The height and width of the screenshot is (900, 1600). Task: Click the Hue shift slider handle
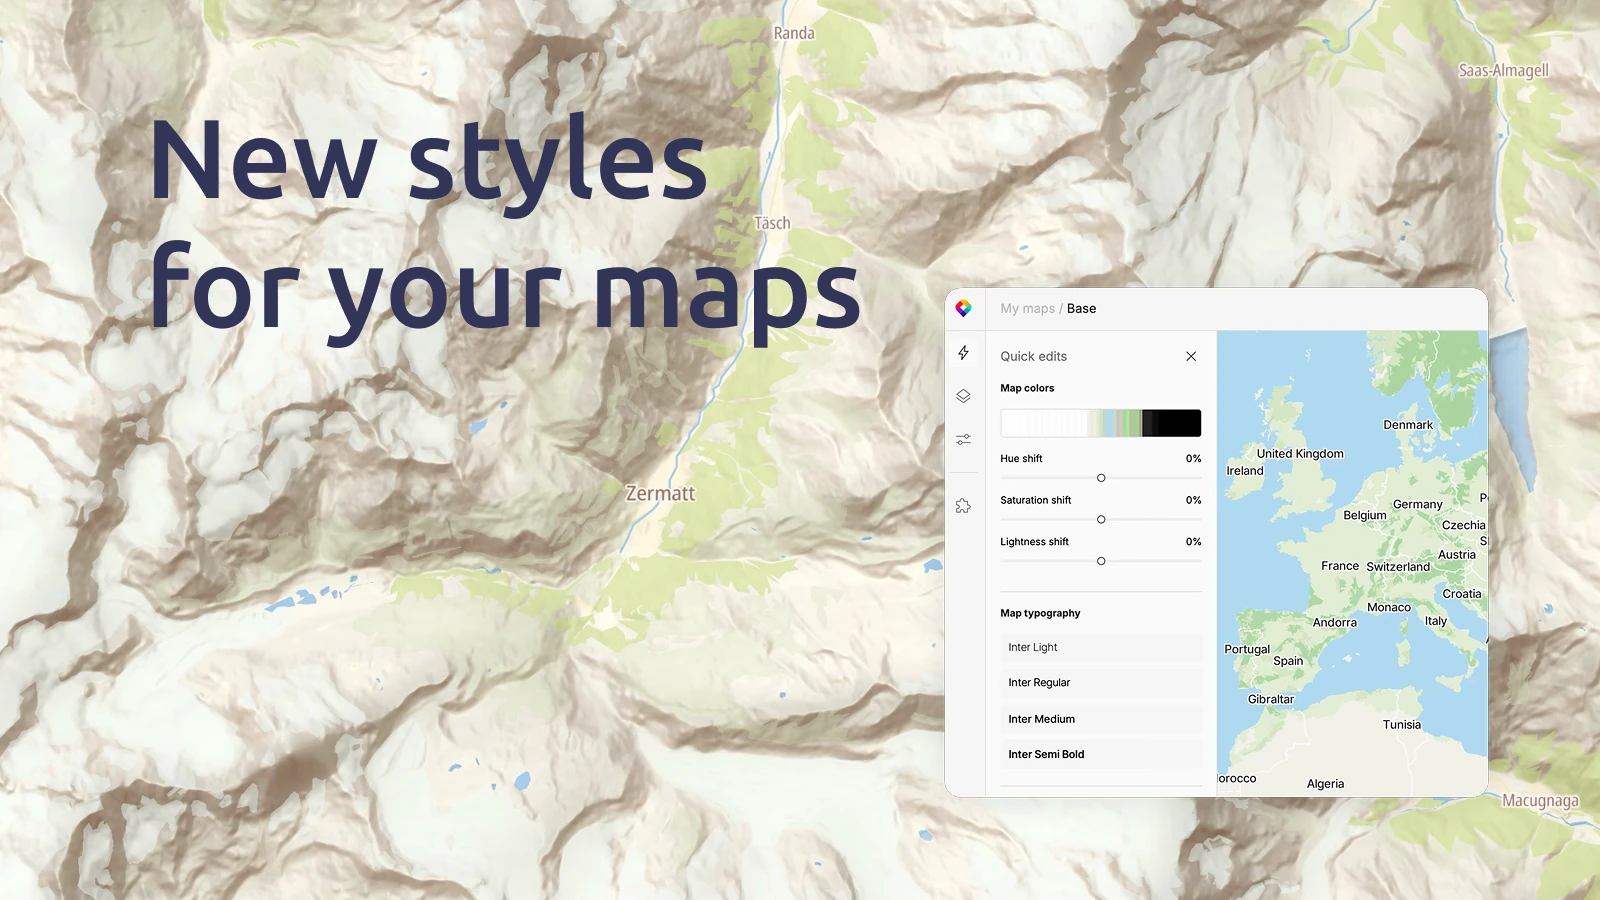pos(1101,478)
